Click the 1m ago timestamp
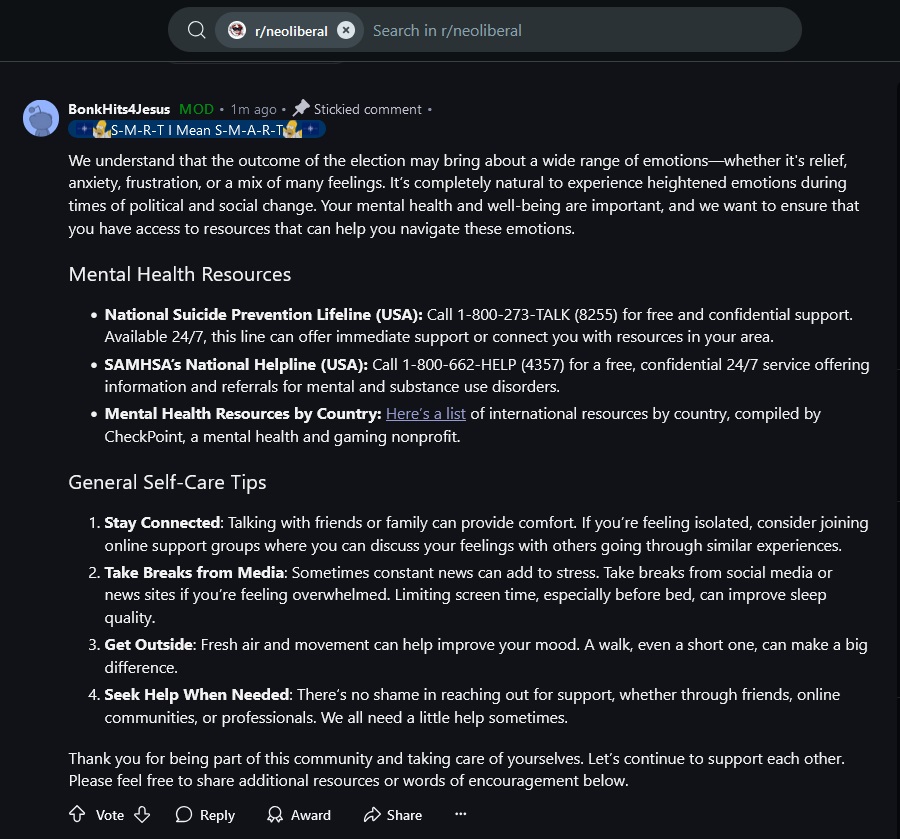 (x=253, y=109)
